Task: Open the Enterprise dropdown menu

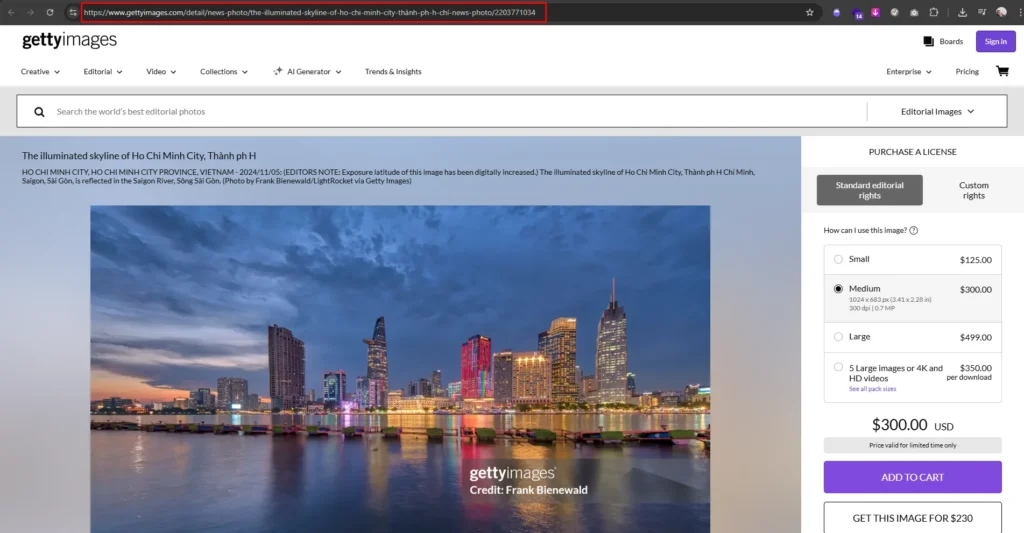Action: pos(908,72)
